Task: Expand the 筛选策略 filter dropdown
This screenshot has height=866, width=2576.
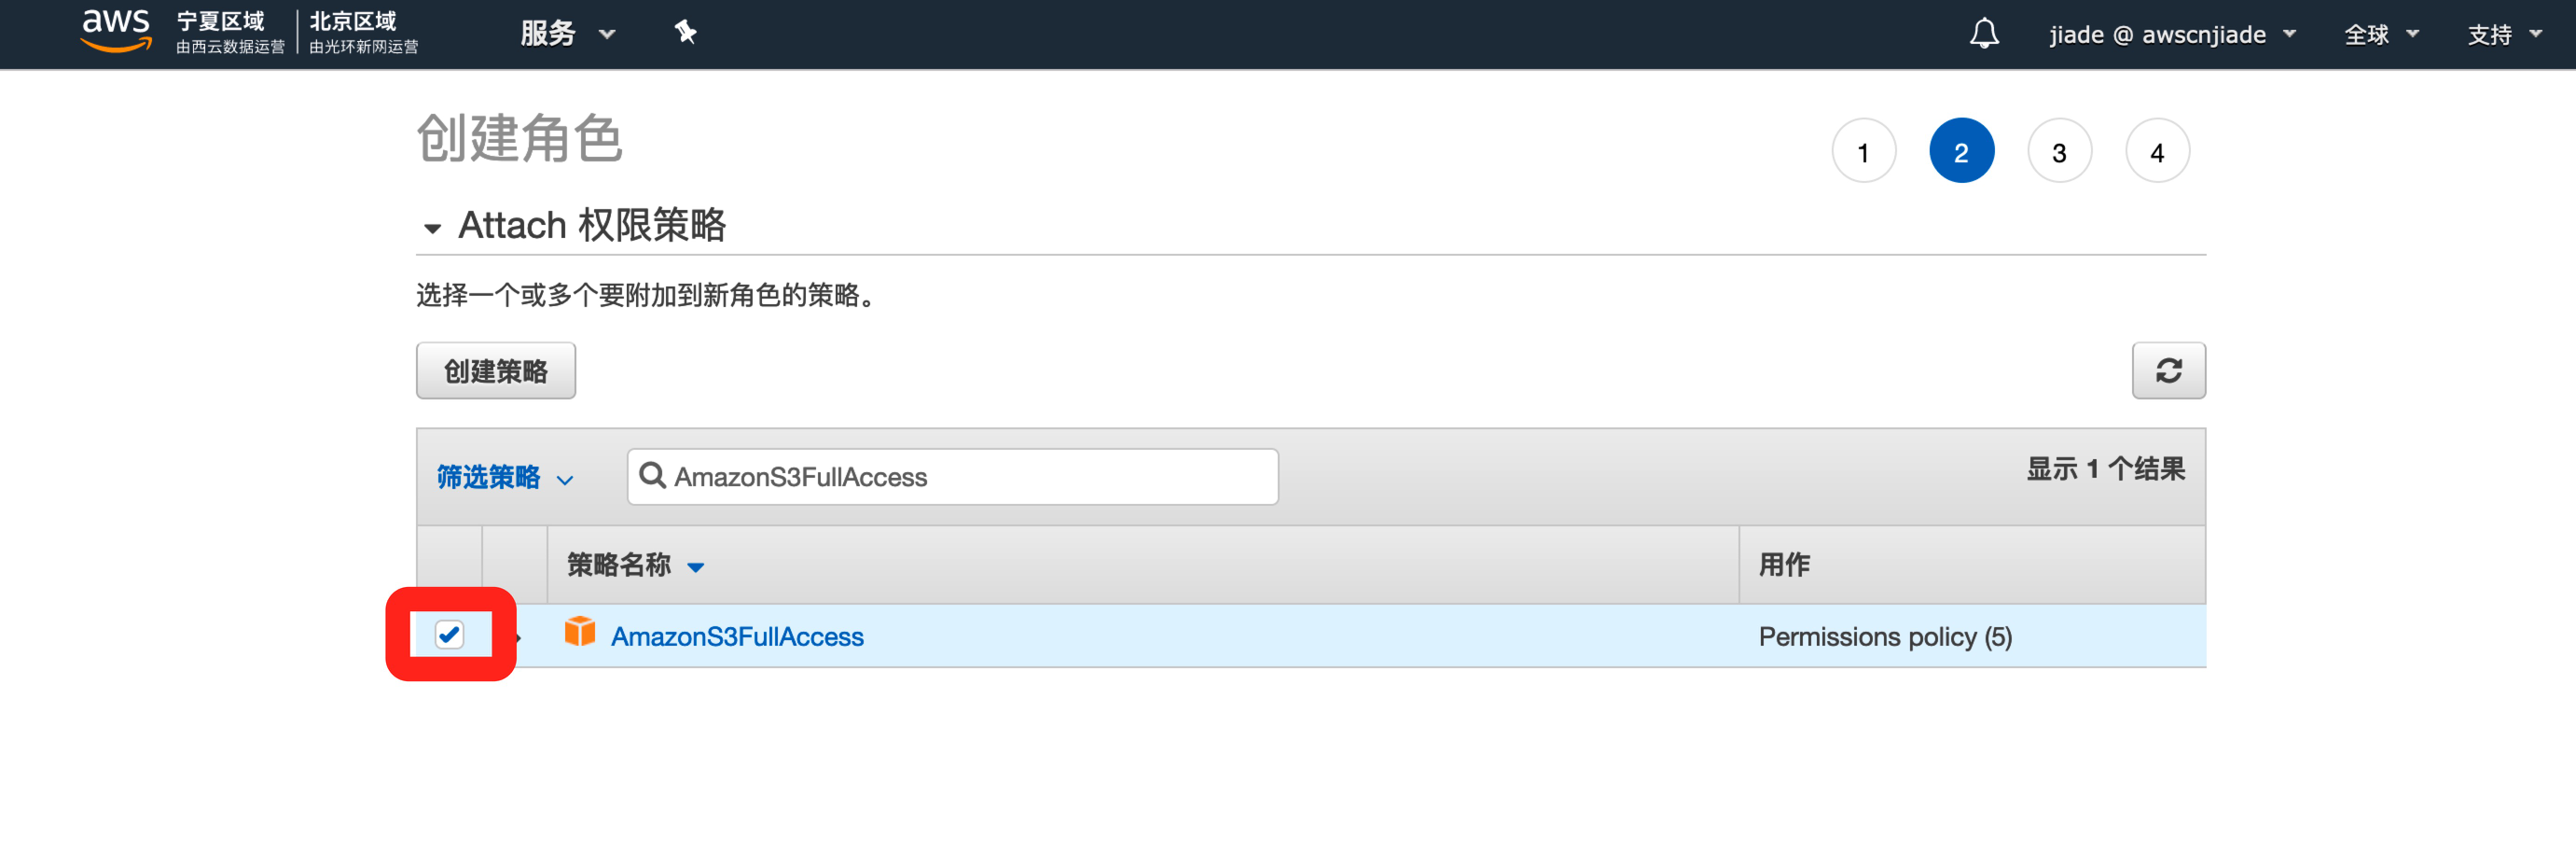Action: tap(505, 478)
